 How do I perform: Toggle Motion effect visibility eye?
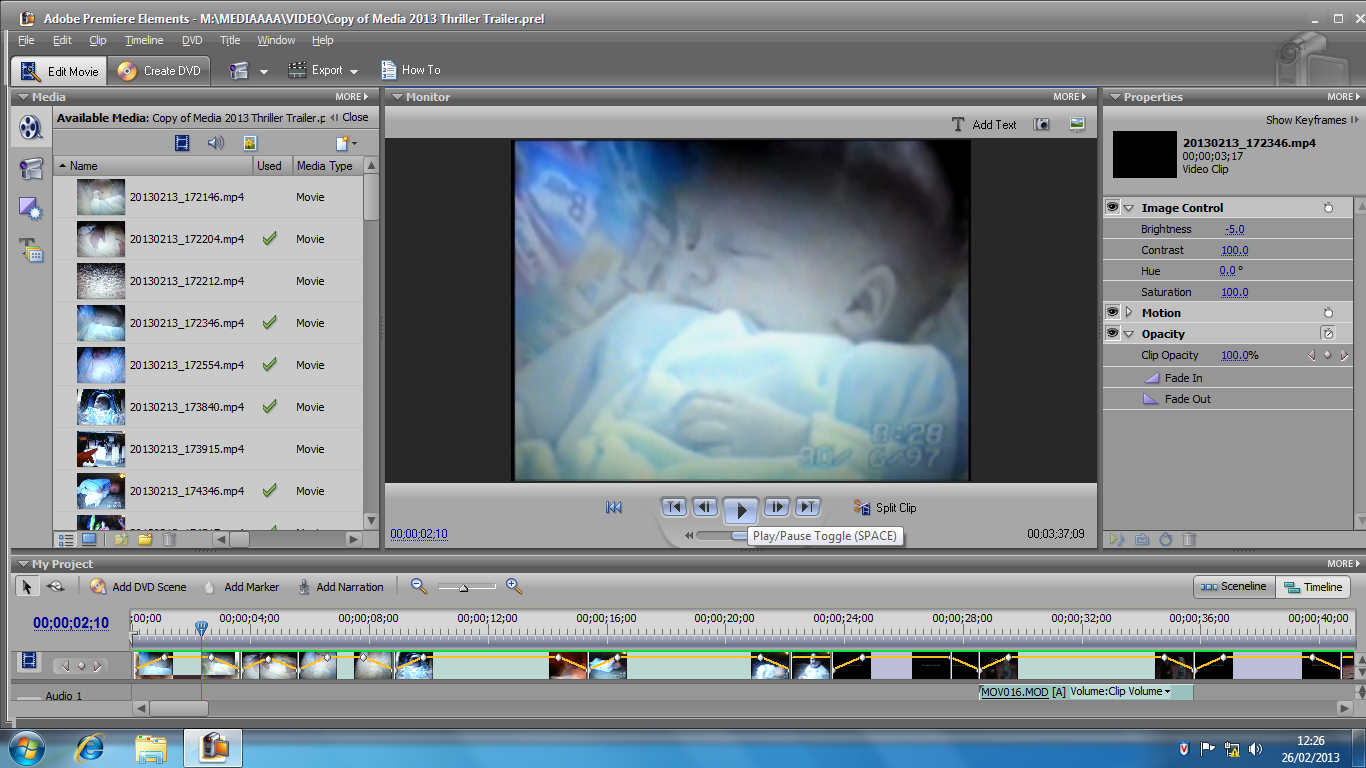(1112, 313)
